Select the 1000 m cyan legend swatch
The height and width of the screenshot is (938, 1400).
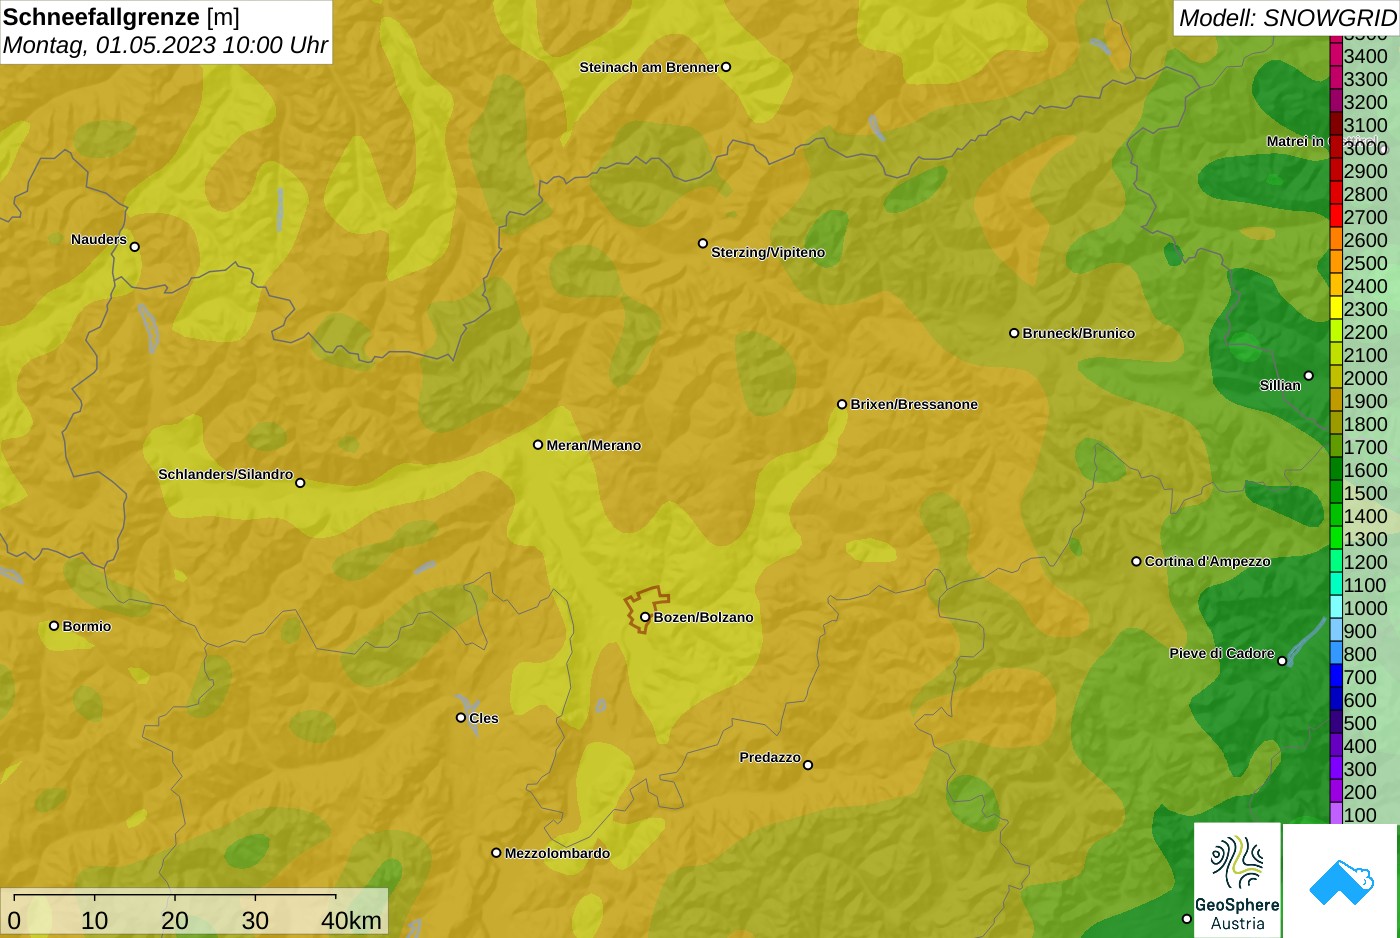[x=1336, y=608]
